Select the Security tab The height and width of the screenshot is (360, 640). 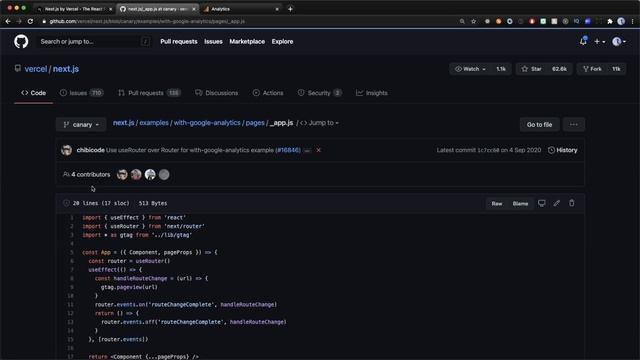319,93
